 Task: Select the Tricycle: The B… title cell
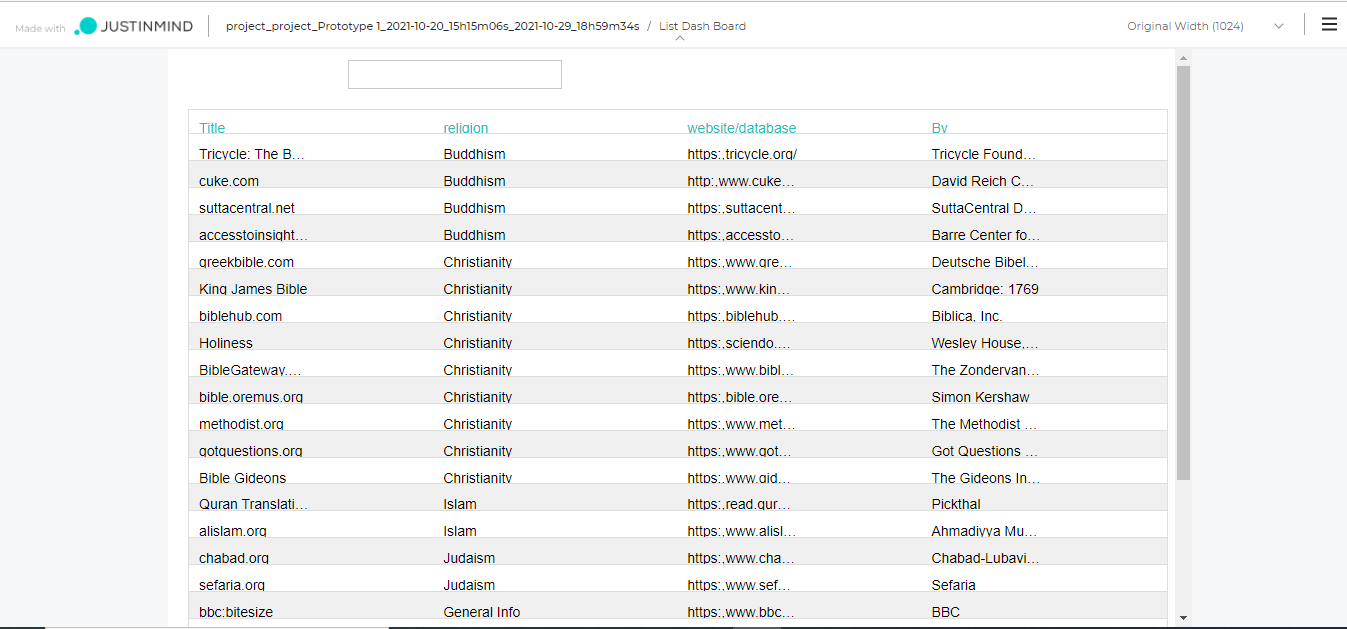[x=251, y=154]
